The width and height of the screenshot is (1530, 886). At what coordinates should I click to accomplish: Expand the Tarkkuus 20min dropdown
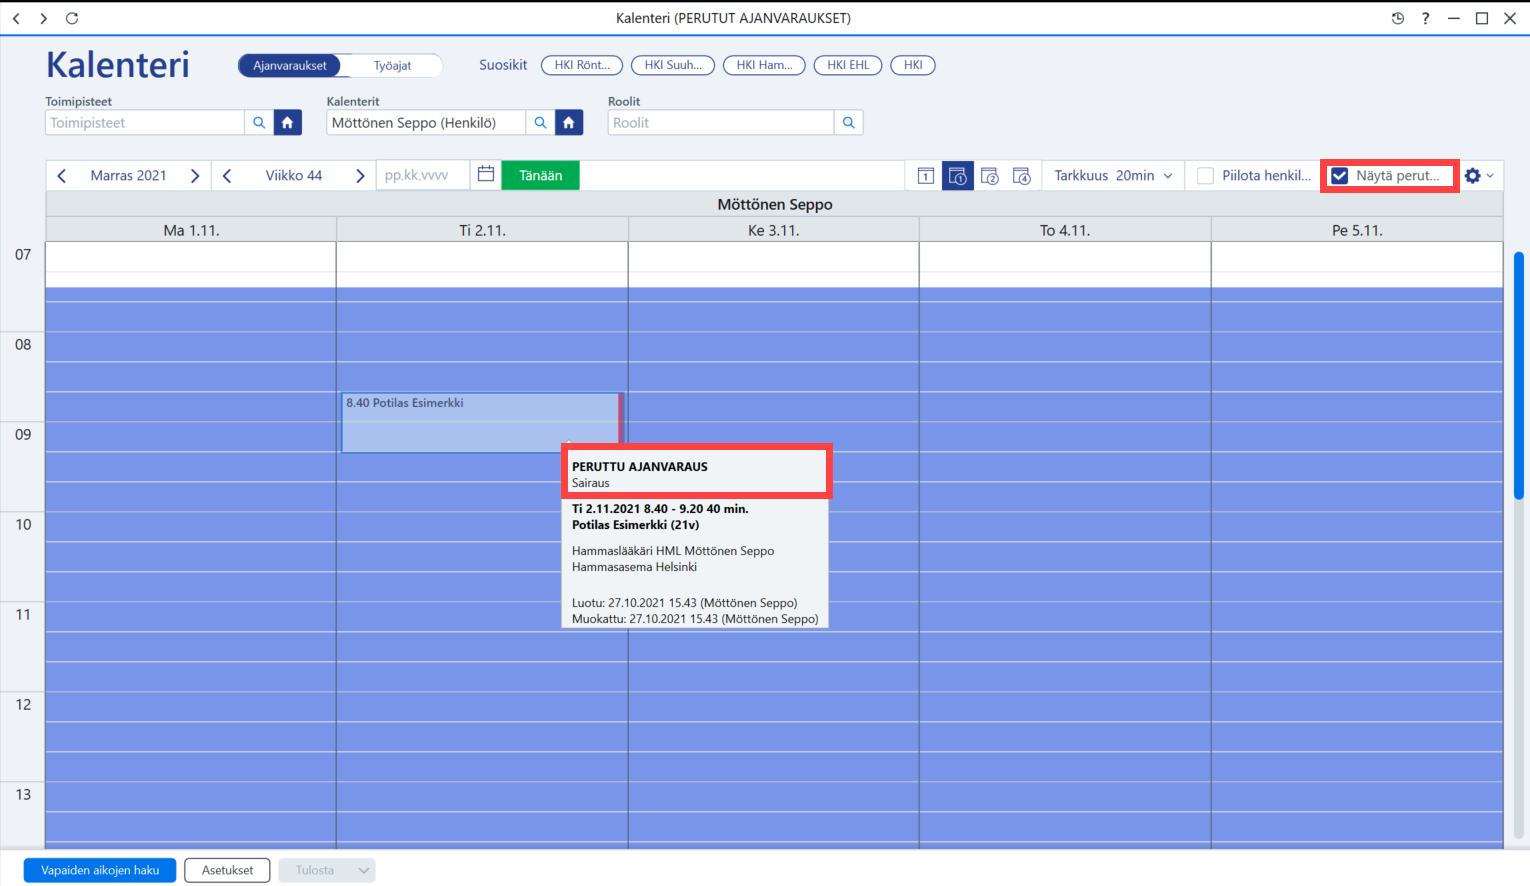[1114, 176]
